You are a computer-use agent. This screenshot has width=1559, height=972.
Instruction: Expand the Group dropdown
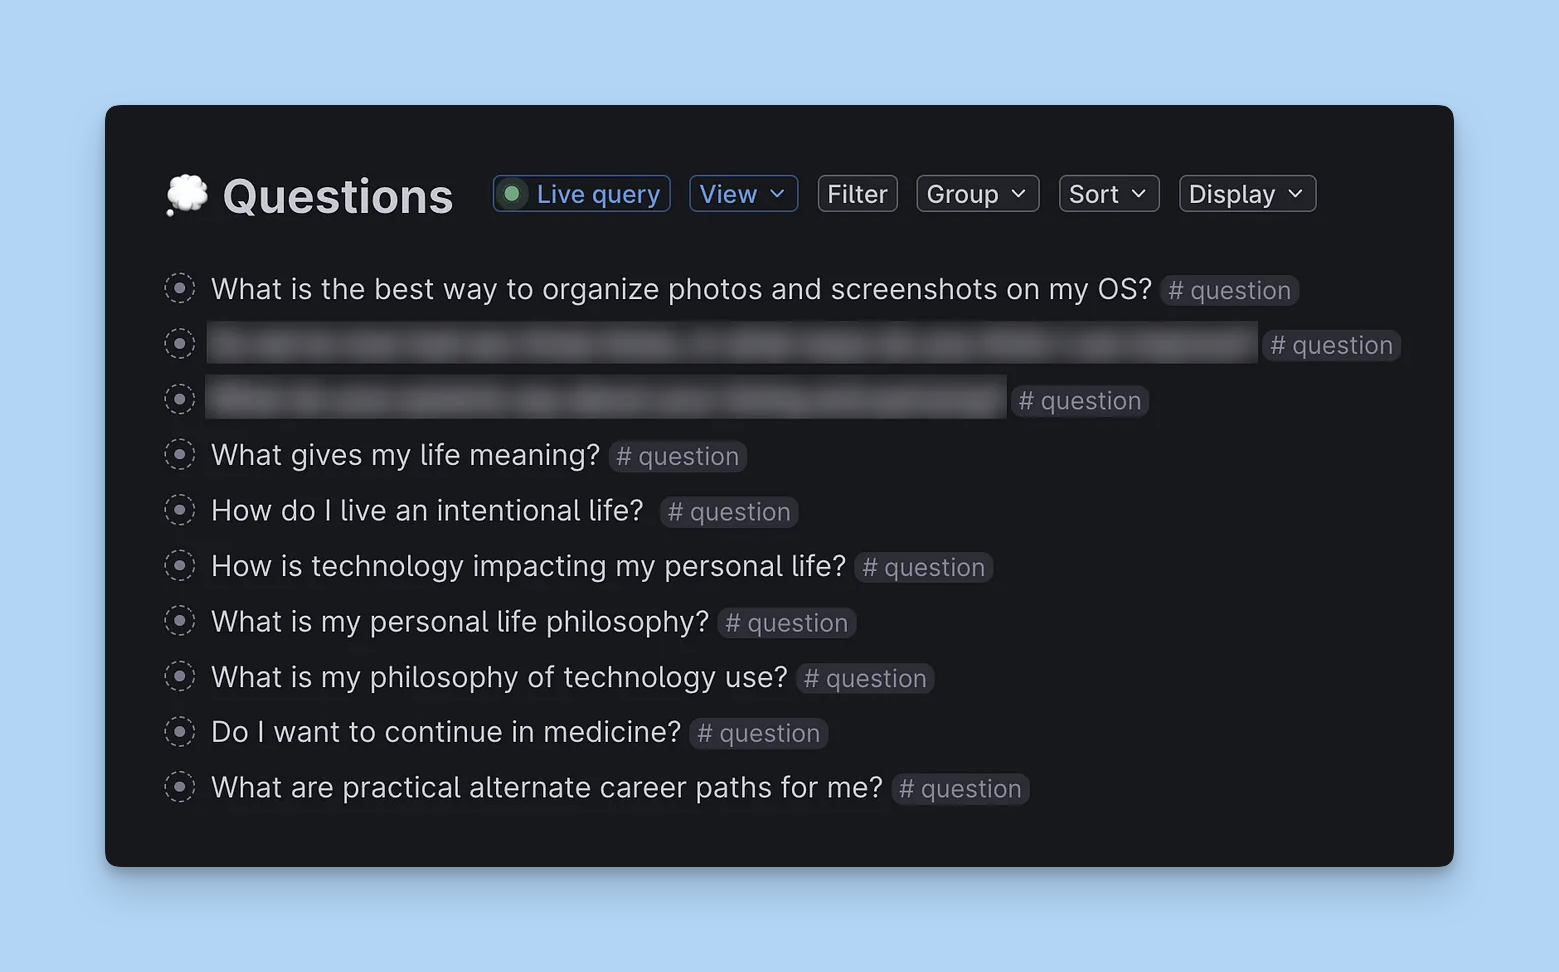pos(977,194)
